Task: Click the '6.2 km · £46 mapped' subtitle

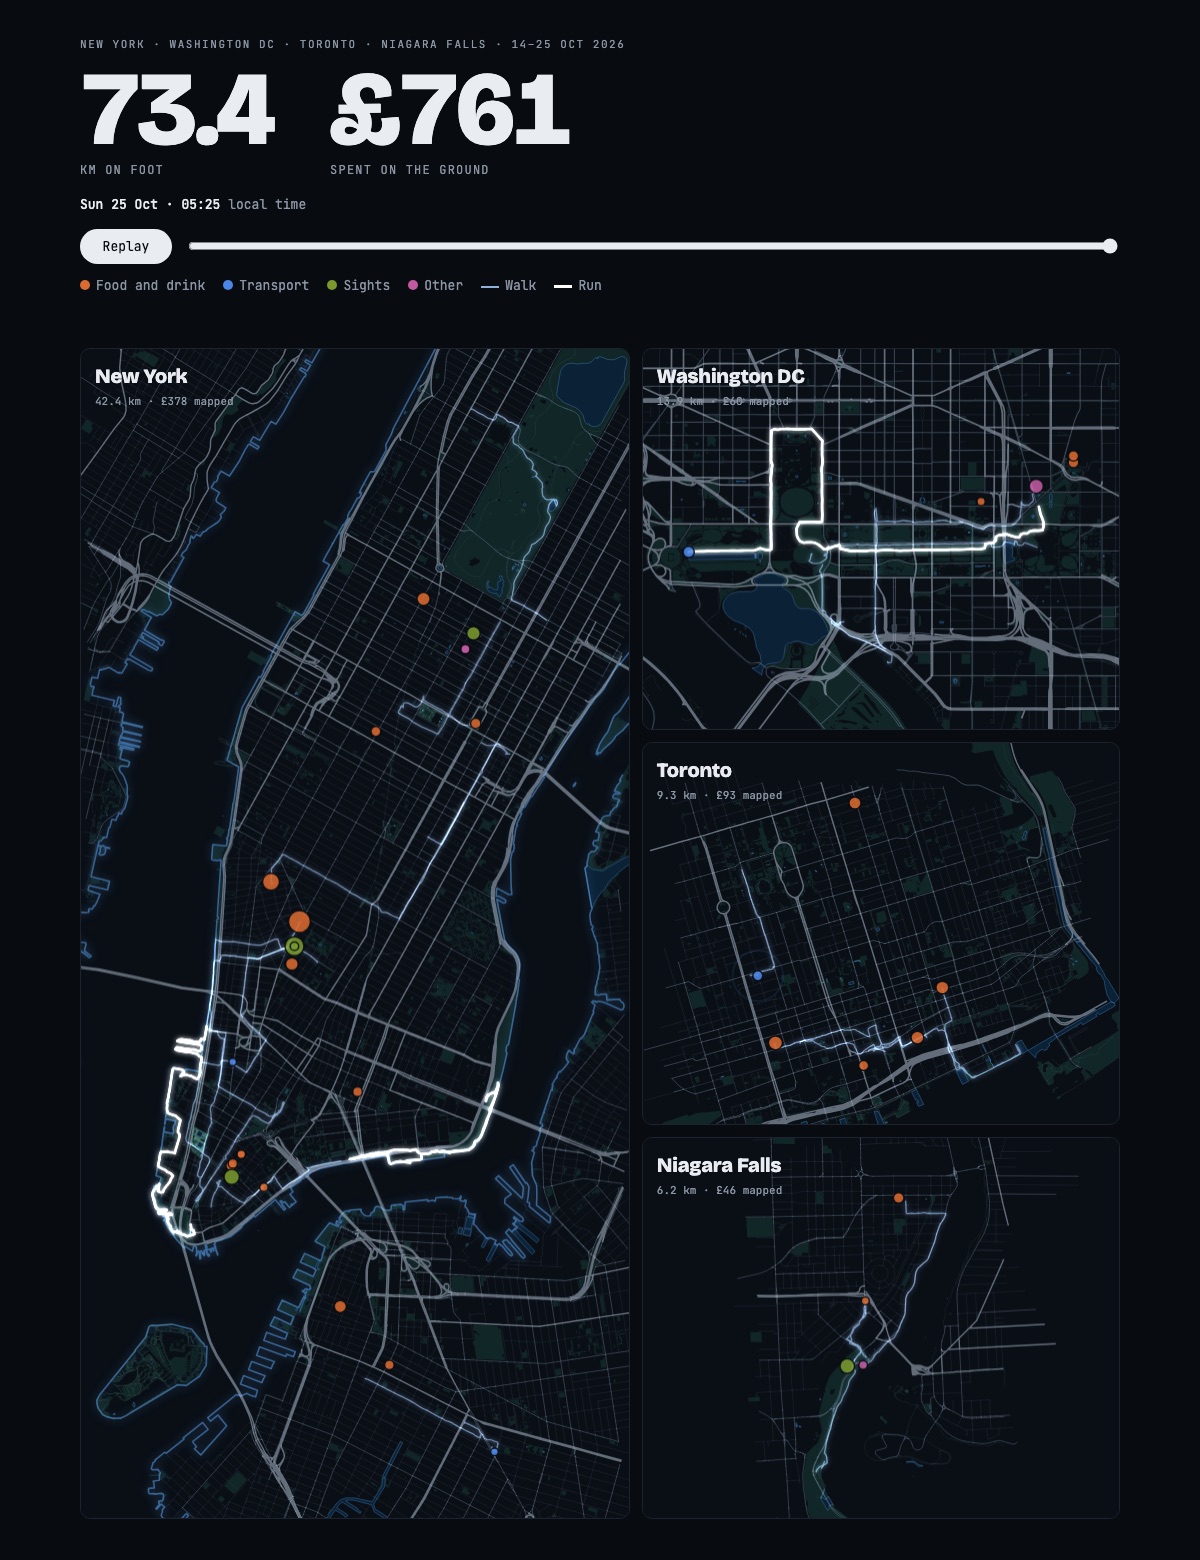Action: click(719, 1190)
